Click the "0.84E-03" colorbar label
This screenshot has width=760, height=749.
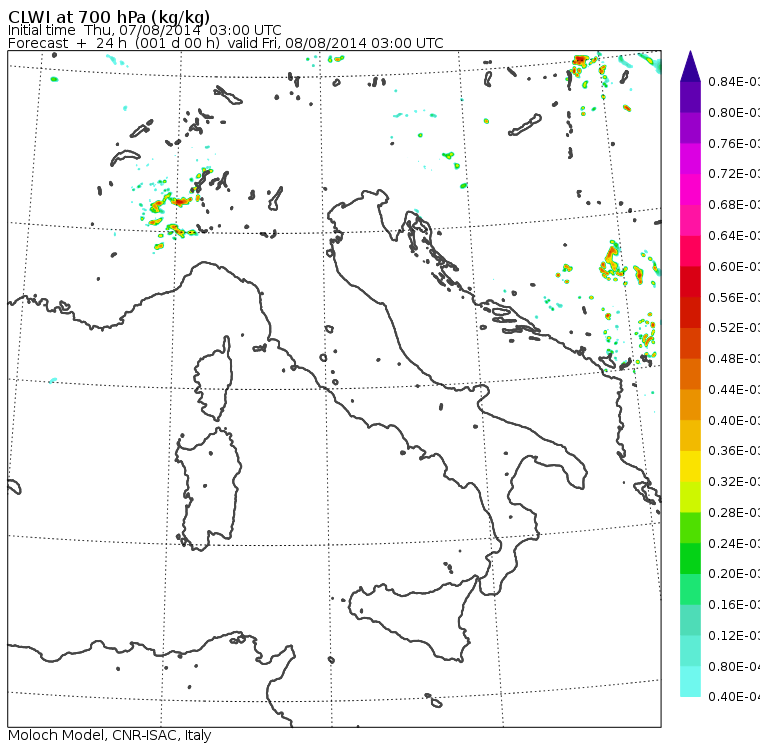click(734, 81)
